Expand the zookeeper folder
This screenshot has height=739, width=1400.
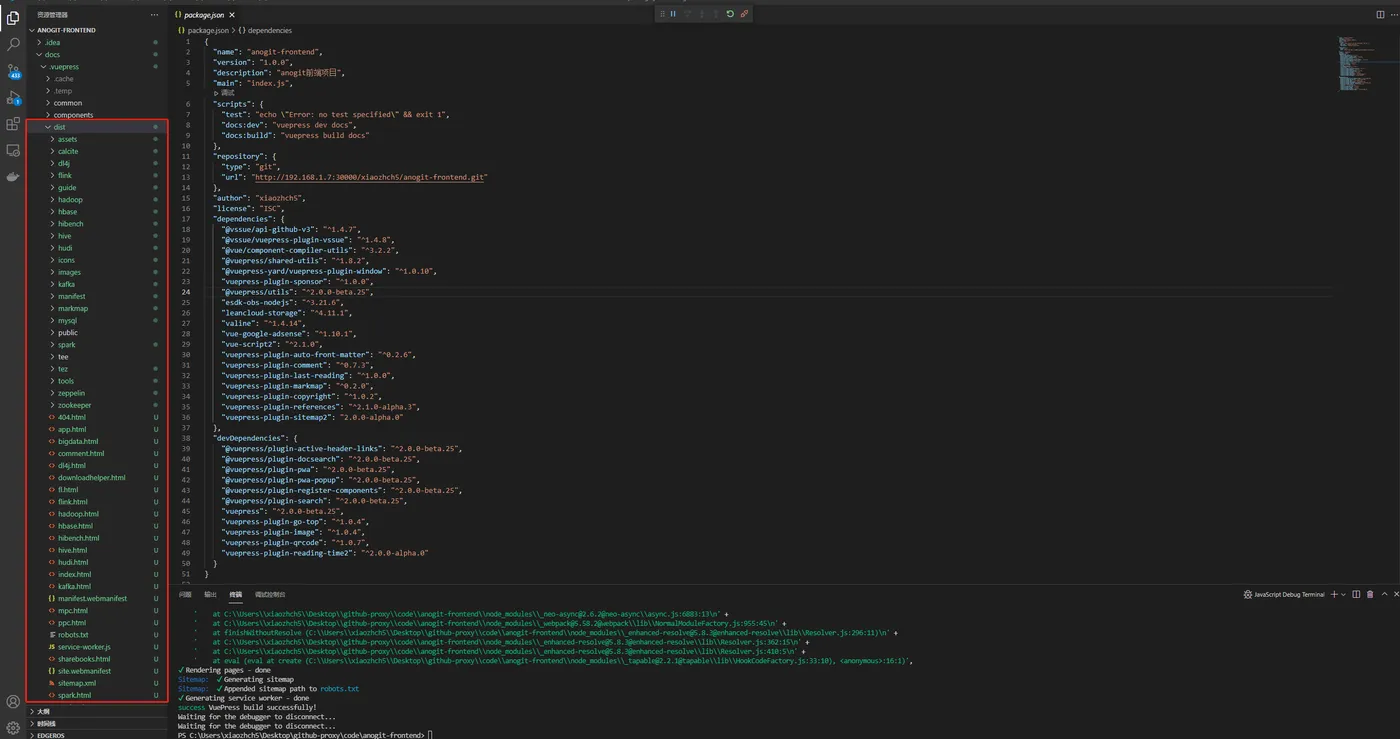[74, 405]
